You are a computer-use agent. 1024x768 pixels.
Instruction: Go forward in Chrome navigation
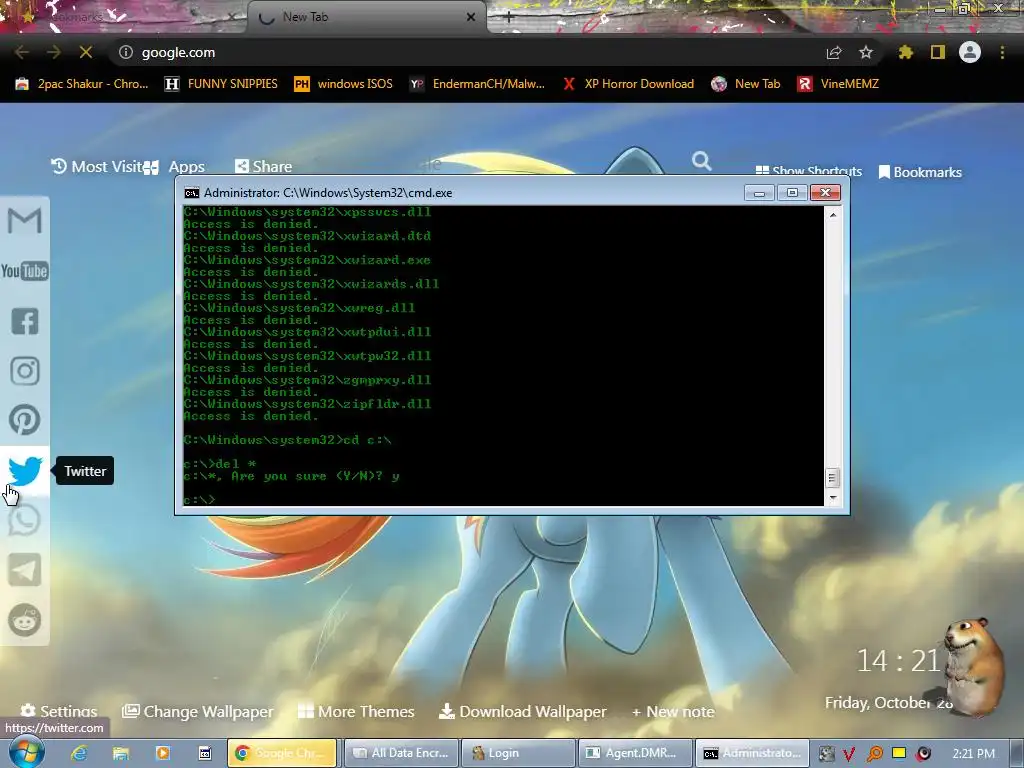coord(54,52)
